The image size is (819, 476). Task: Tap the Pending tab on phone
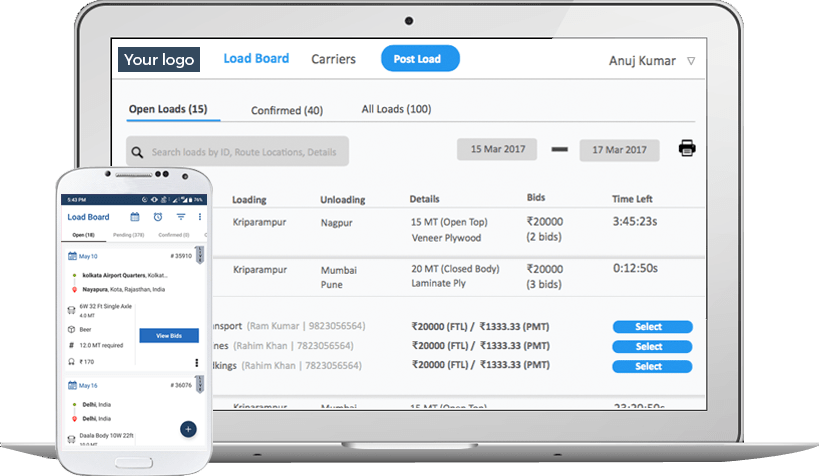[128, 235]
